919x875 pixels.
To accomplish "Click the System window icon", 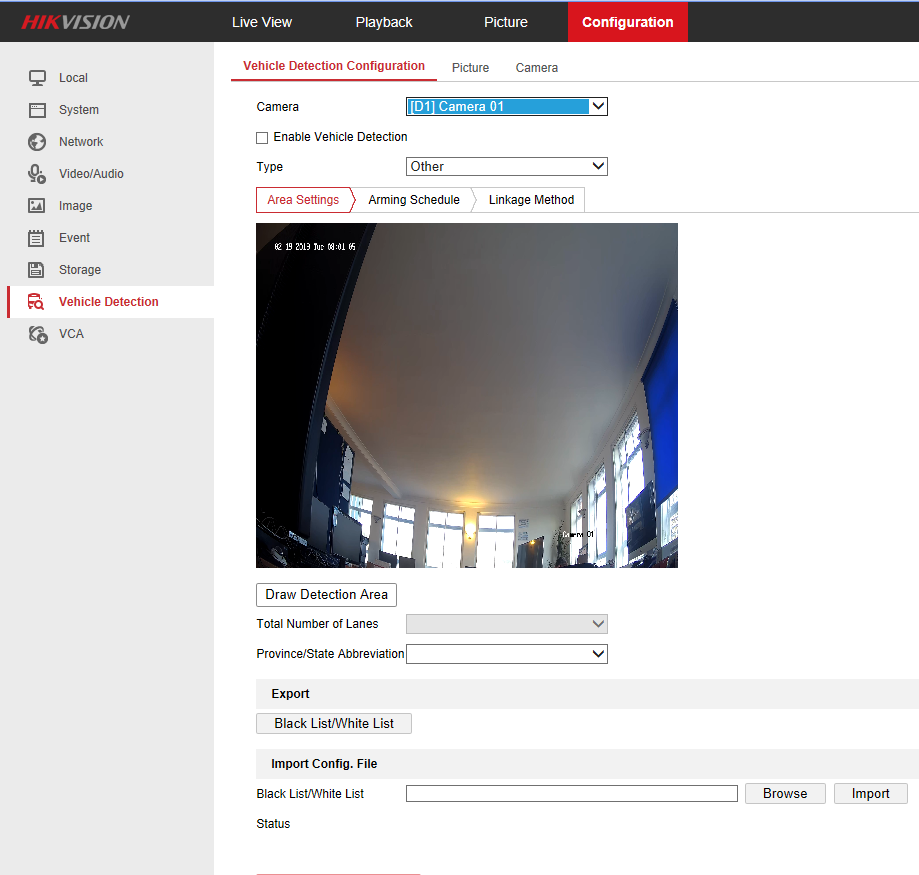I will (x=37, y=110).
